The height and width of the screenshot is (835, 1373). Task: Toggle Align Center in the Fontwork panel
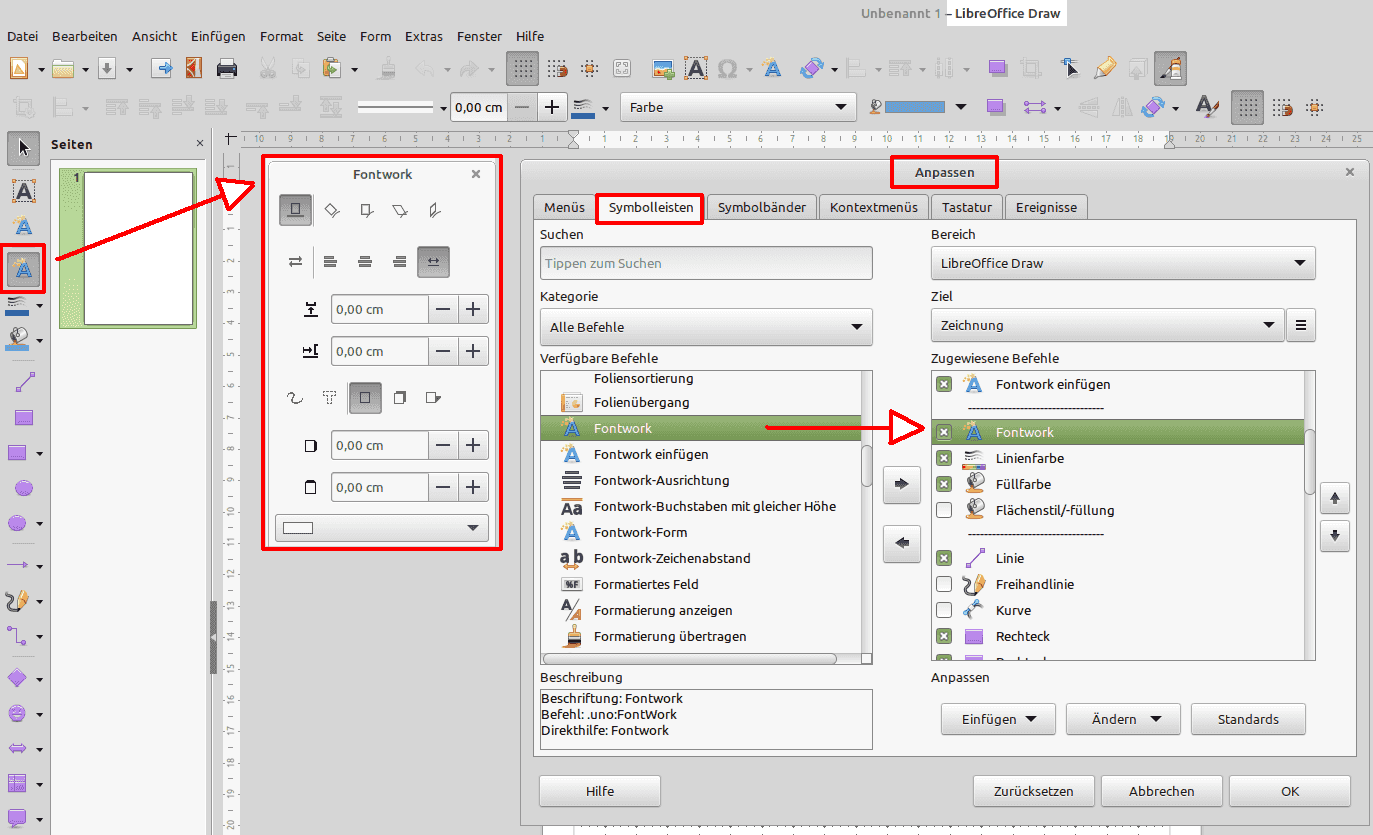coord(365,262)
